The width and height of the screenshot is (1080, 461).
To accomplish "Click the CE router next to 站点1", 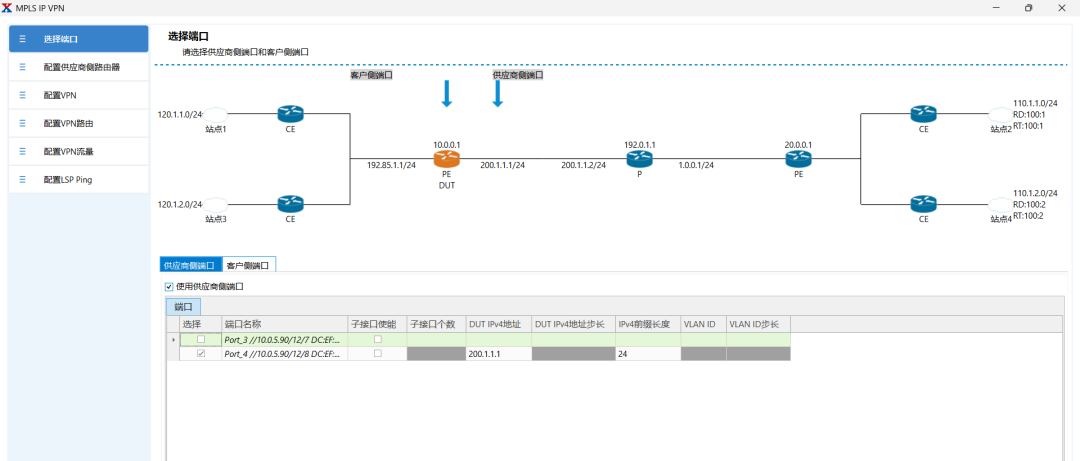I will [290, 114].
